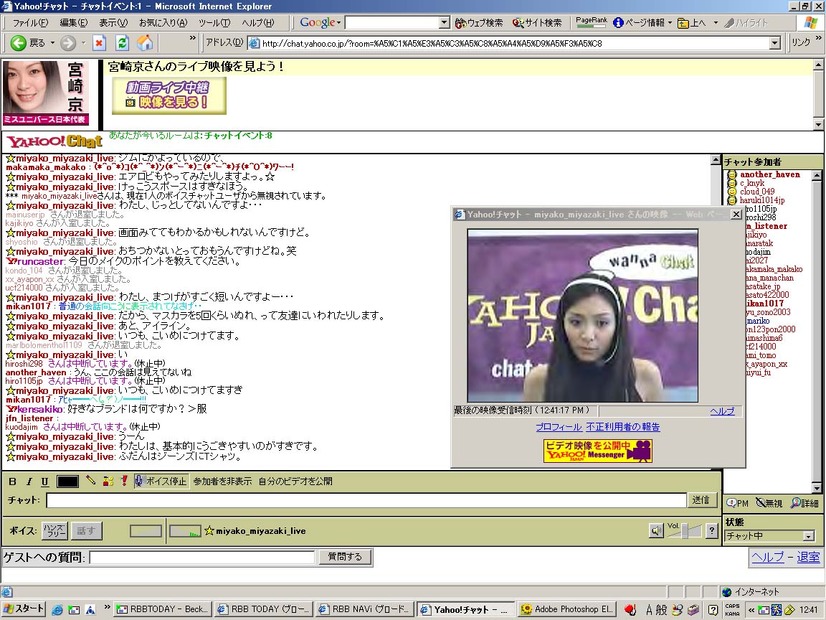The image size is (826, 620).
Task: Expand the 上へ Up button dropdown arrow
Action: click(x=715, y=23)
